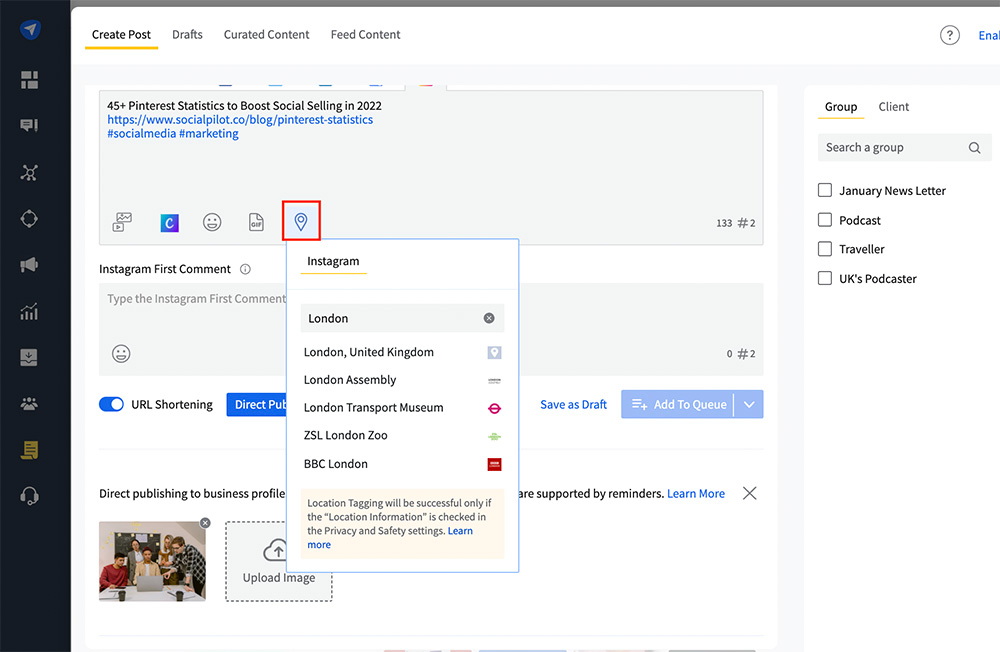
Task: Click the GIF file icon
Action: click(256, 222)
